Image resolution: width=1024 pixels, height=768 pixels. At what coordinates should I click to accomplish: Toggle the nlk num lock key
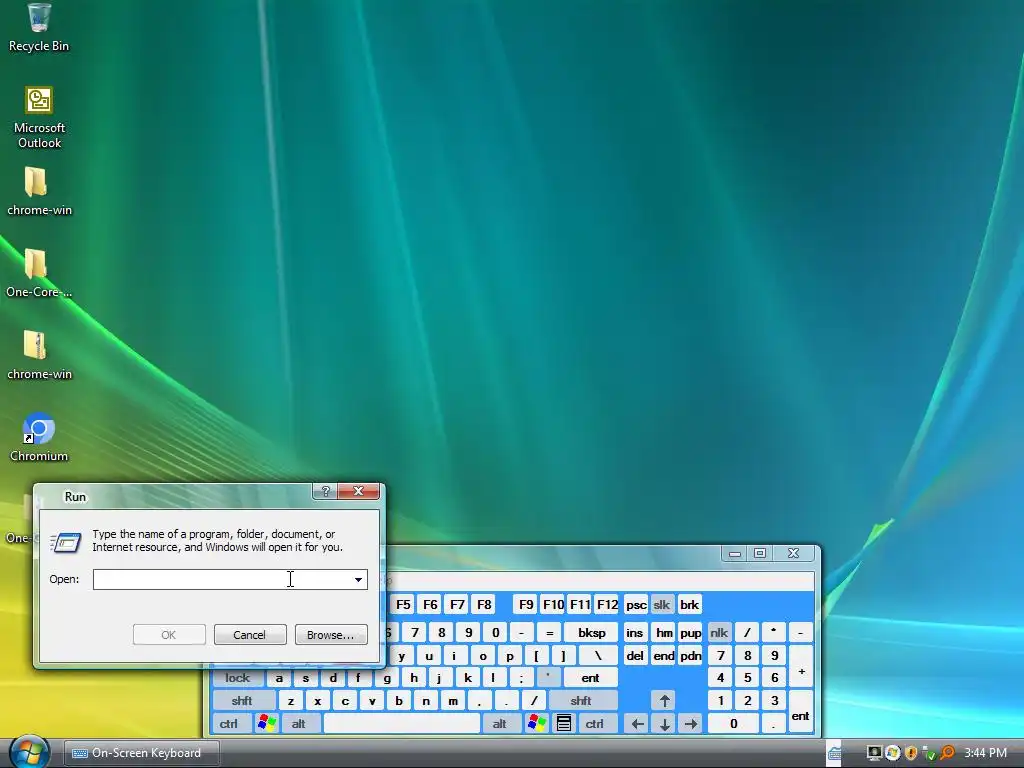719,632
